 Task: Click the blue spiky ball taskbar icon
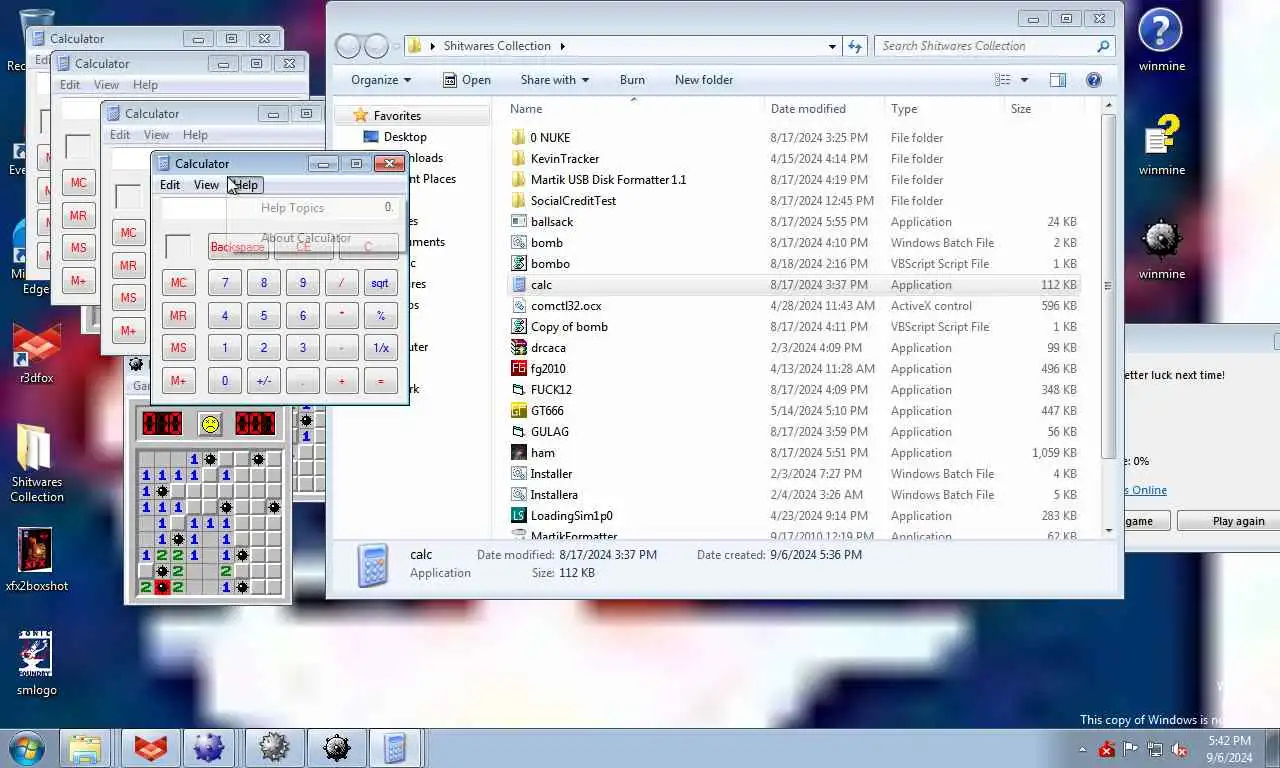coord(211,748)
